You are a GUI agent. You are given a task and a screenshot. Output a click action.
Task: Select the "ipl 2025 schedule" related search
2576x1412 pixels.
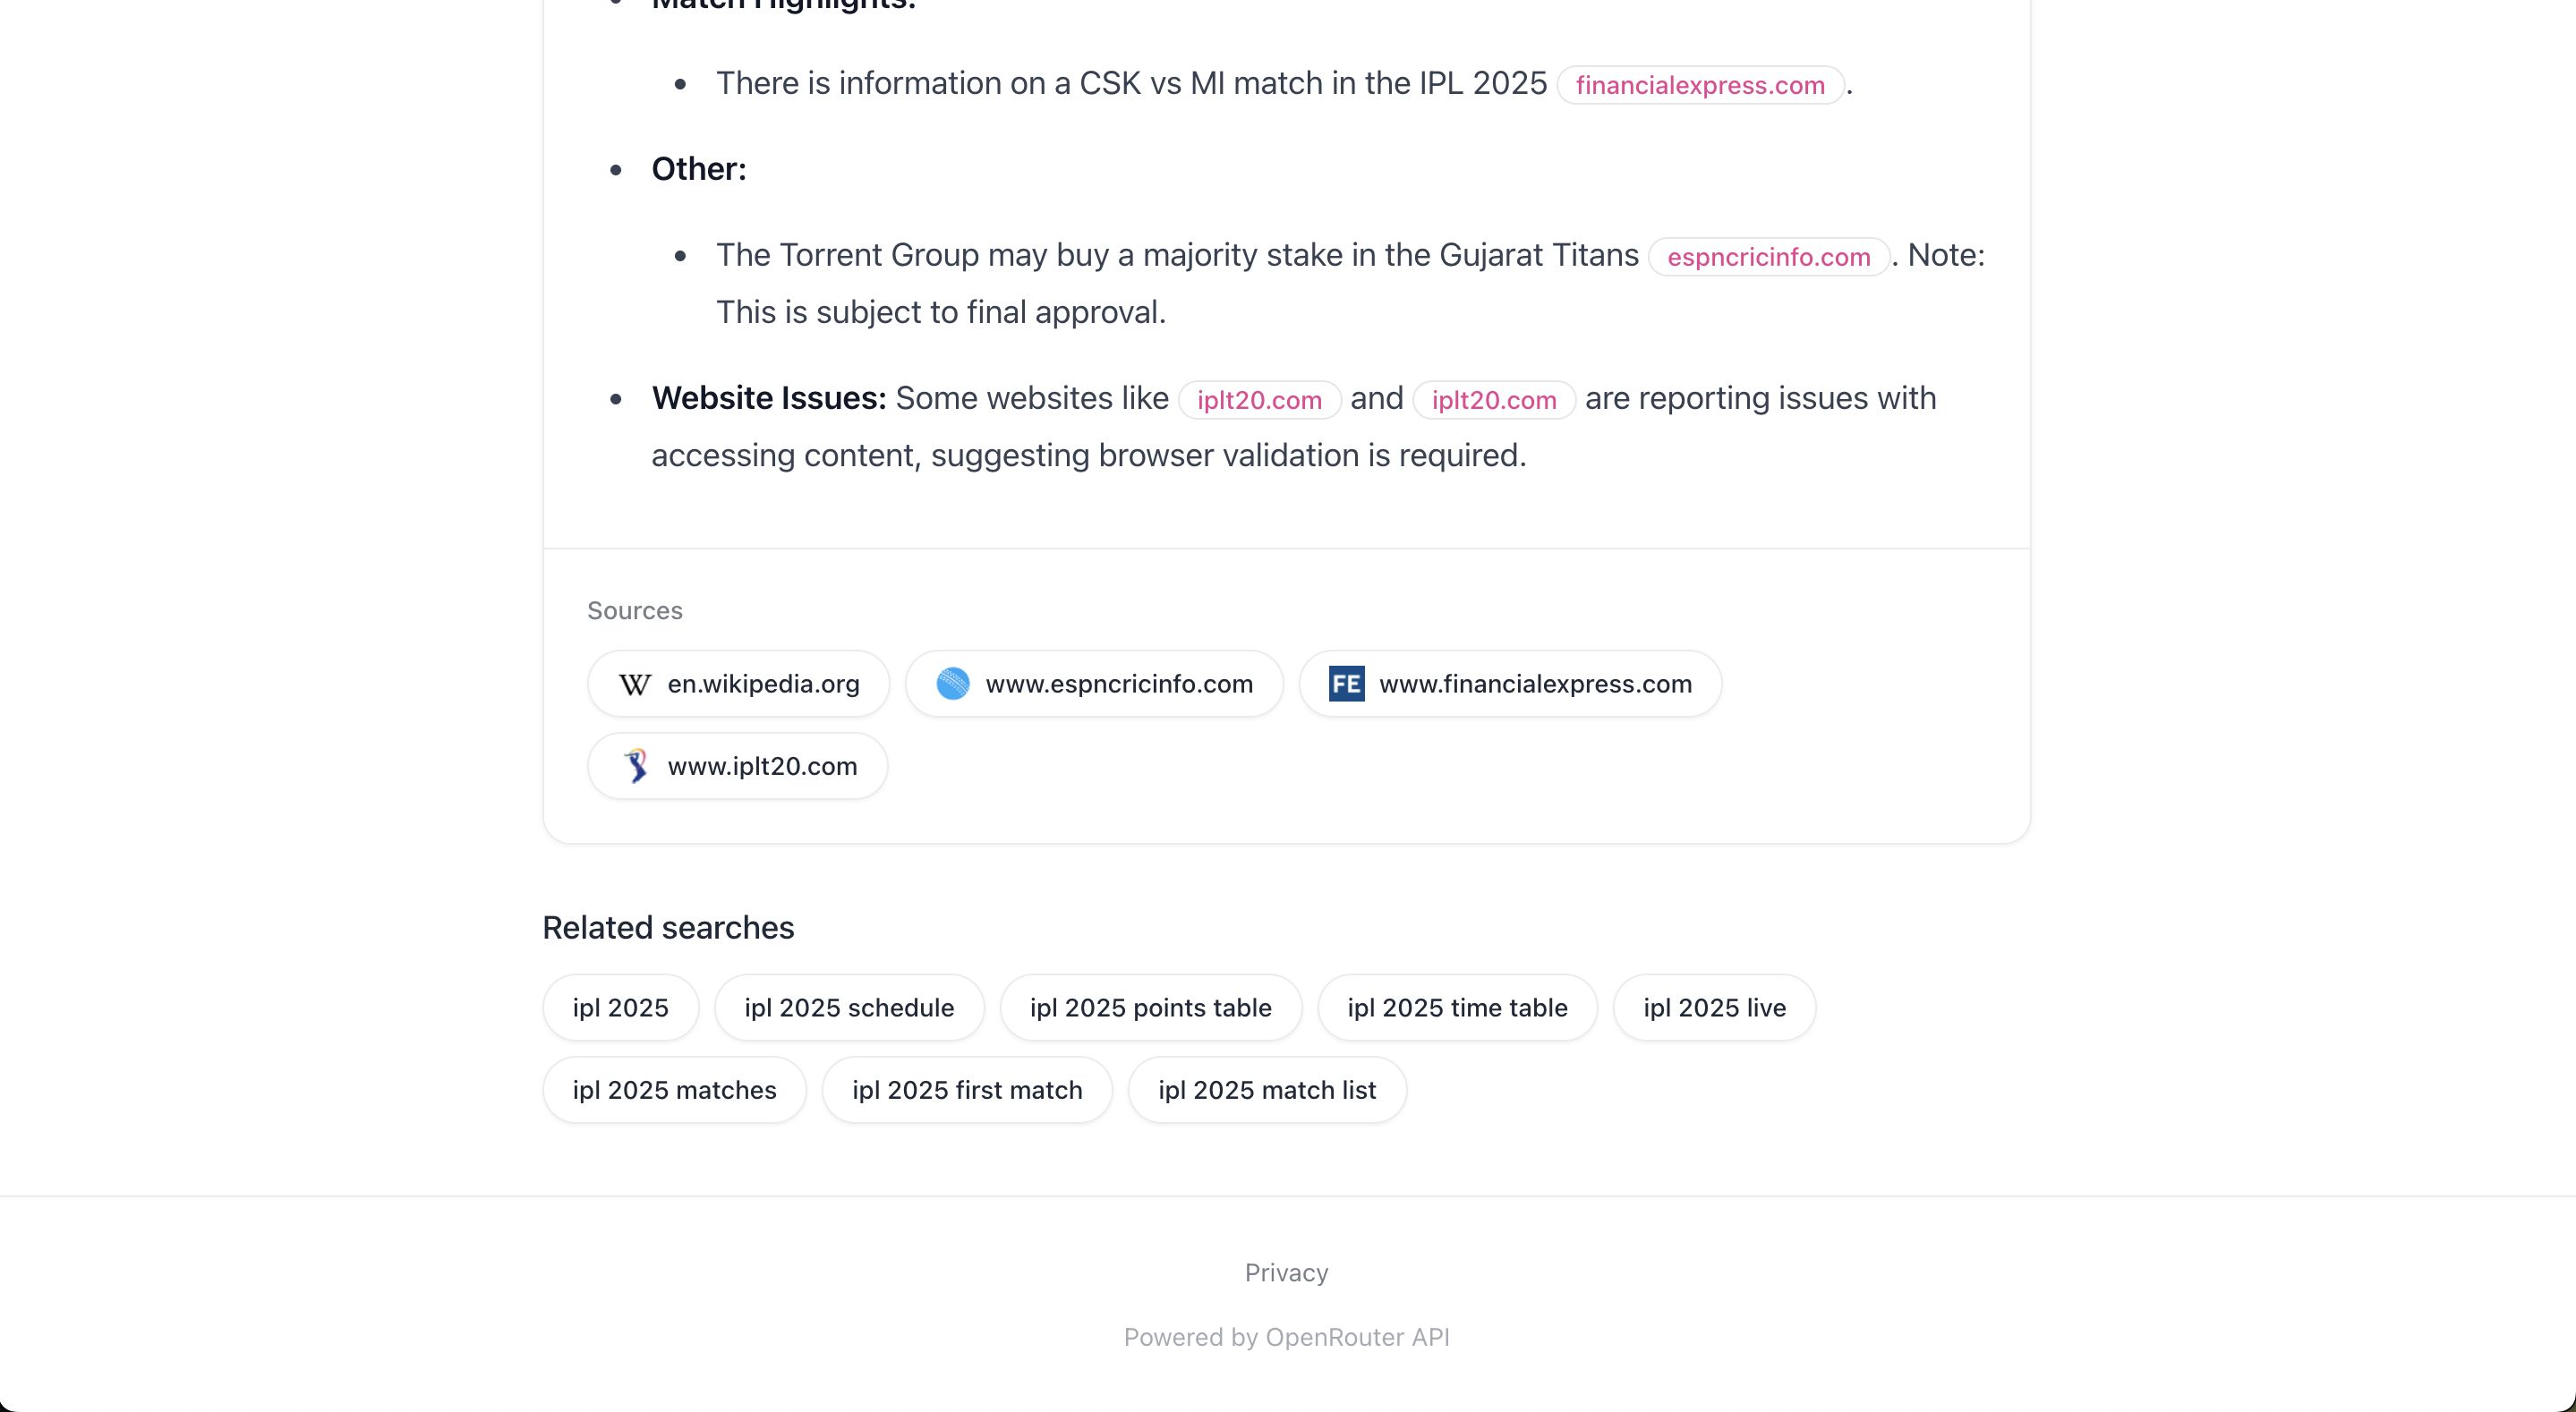(849, 1008)
